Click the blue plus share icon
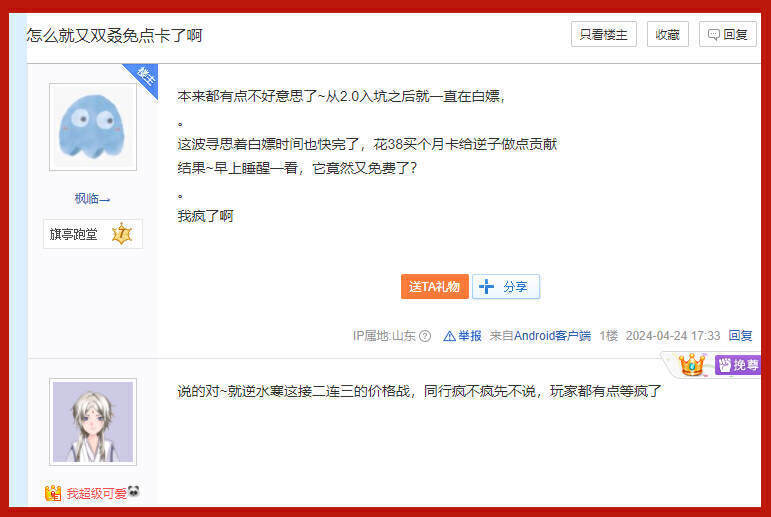 486,286
